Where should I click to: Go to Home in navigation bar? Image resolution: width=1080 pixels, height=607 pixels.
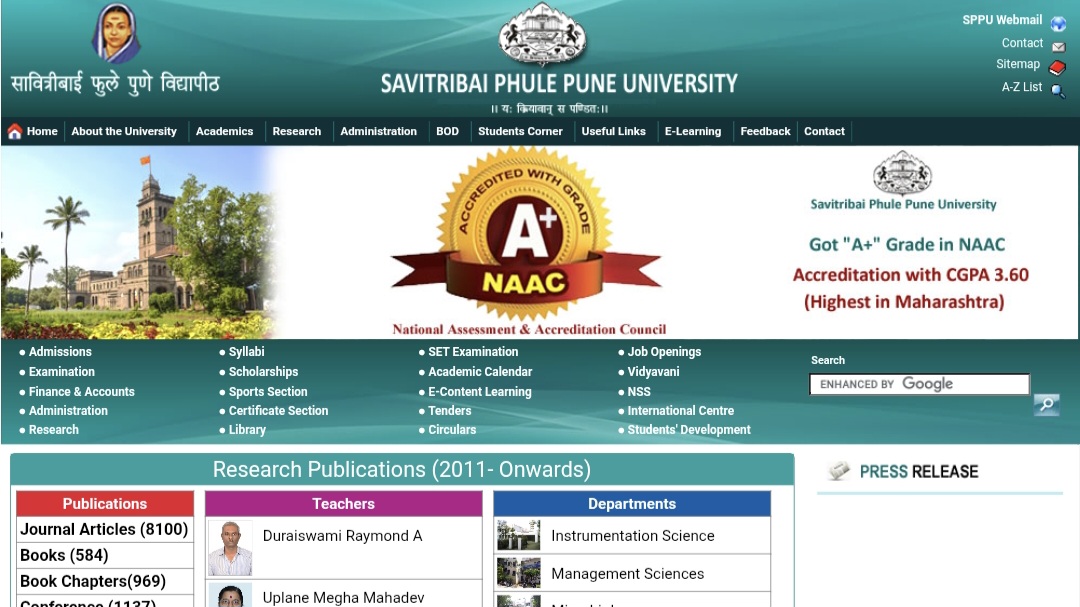point(42,131)
